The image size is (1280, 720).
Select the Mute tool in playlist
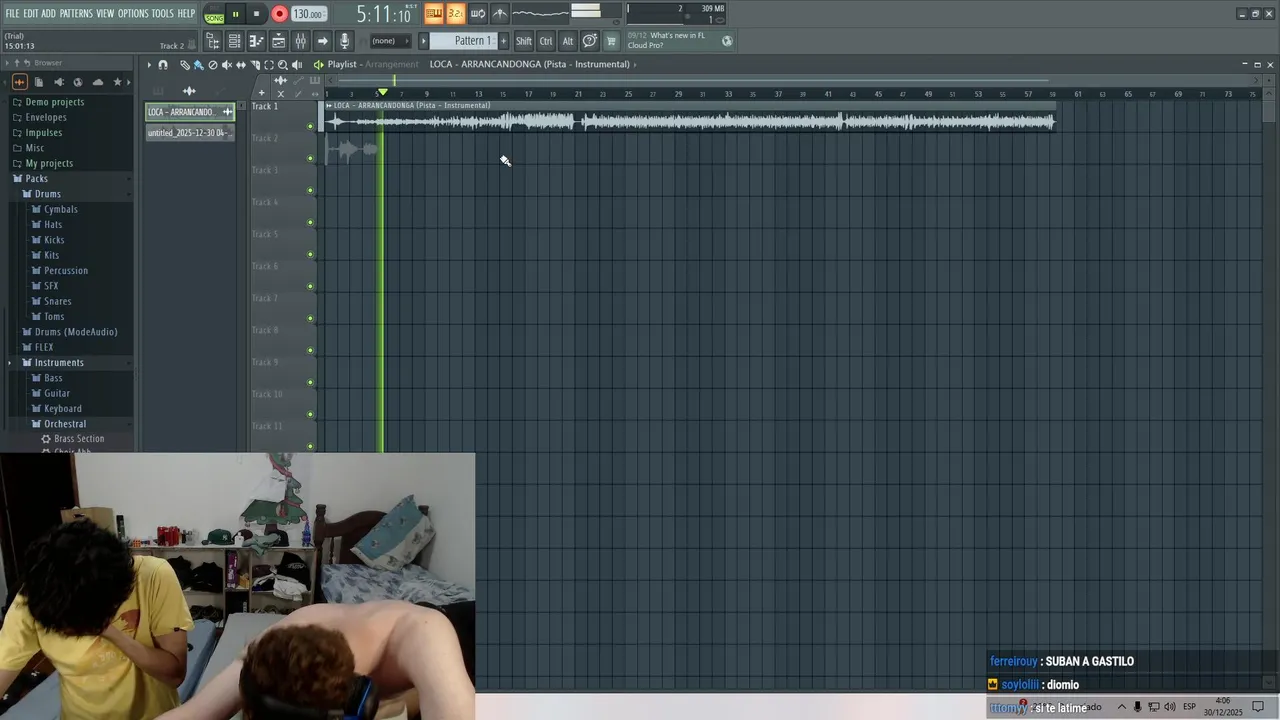click(x=226, y=64)
